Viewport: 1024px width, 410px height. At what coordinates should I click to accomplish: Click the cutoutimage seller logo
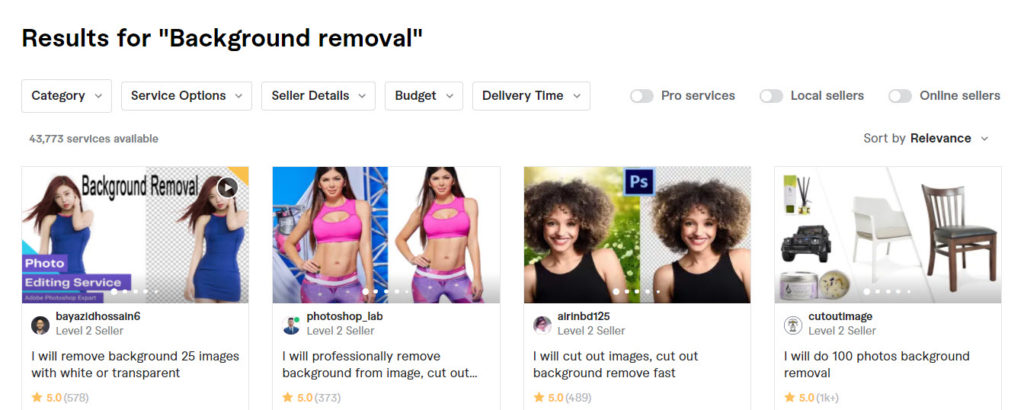point(793,324)
